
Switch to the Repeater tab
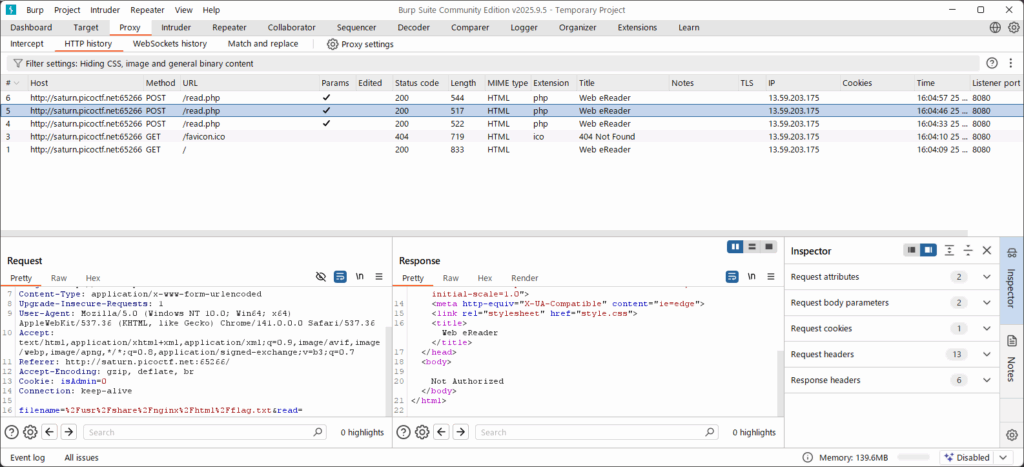(229, 28)
